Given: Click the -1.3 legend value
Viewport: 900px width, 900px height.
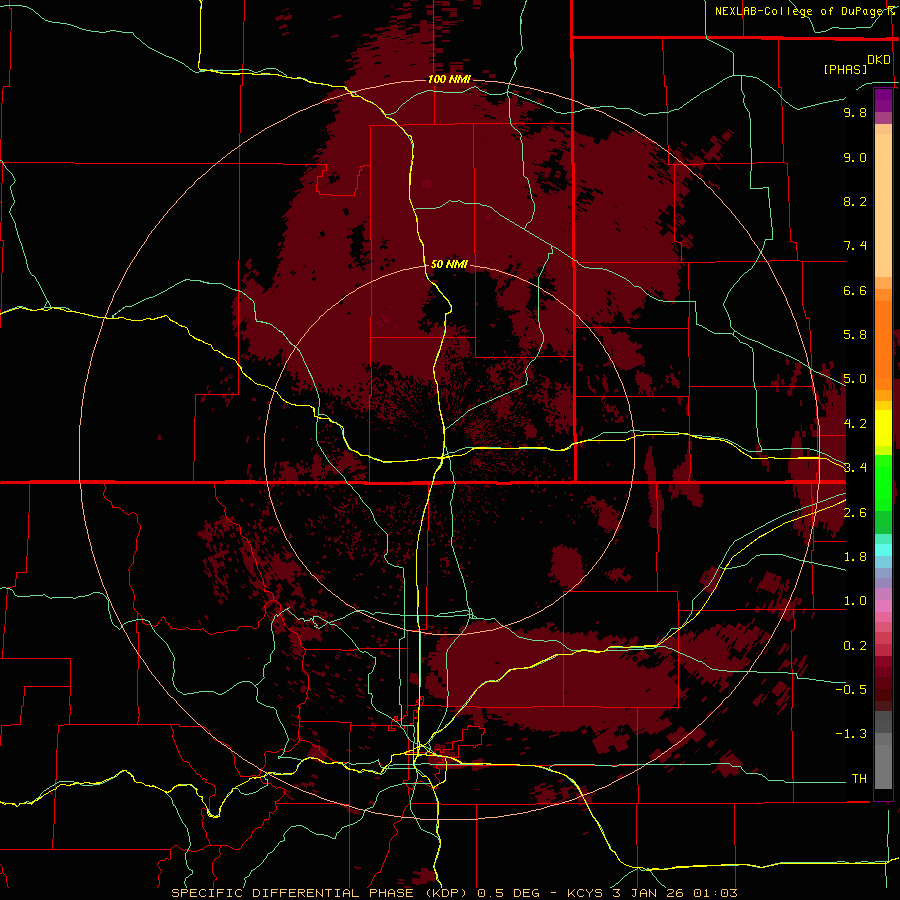Looking at the screenshot, I should point(851,734).
